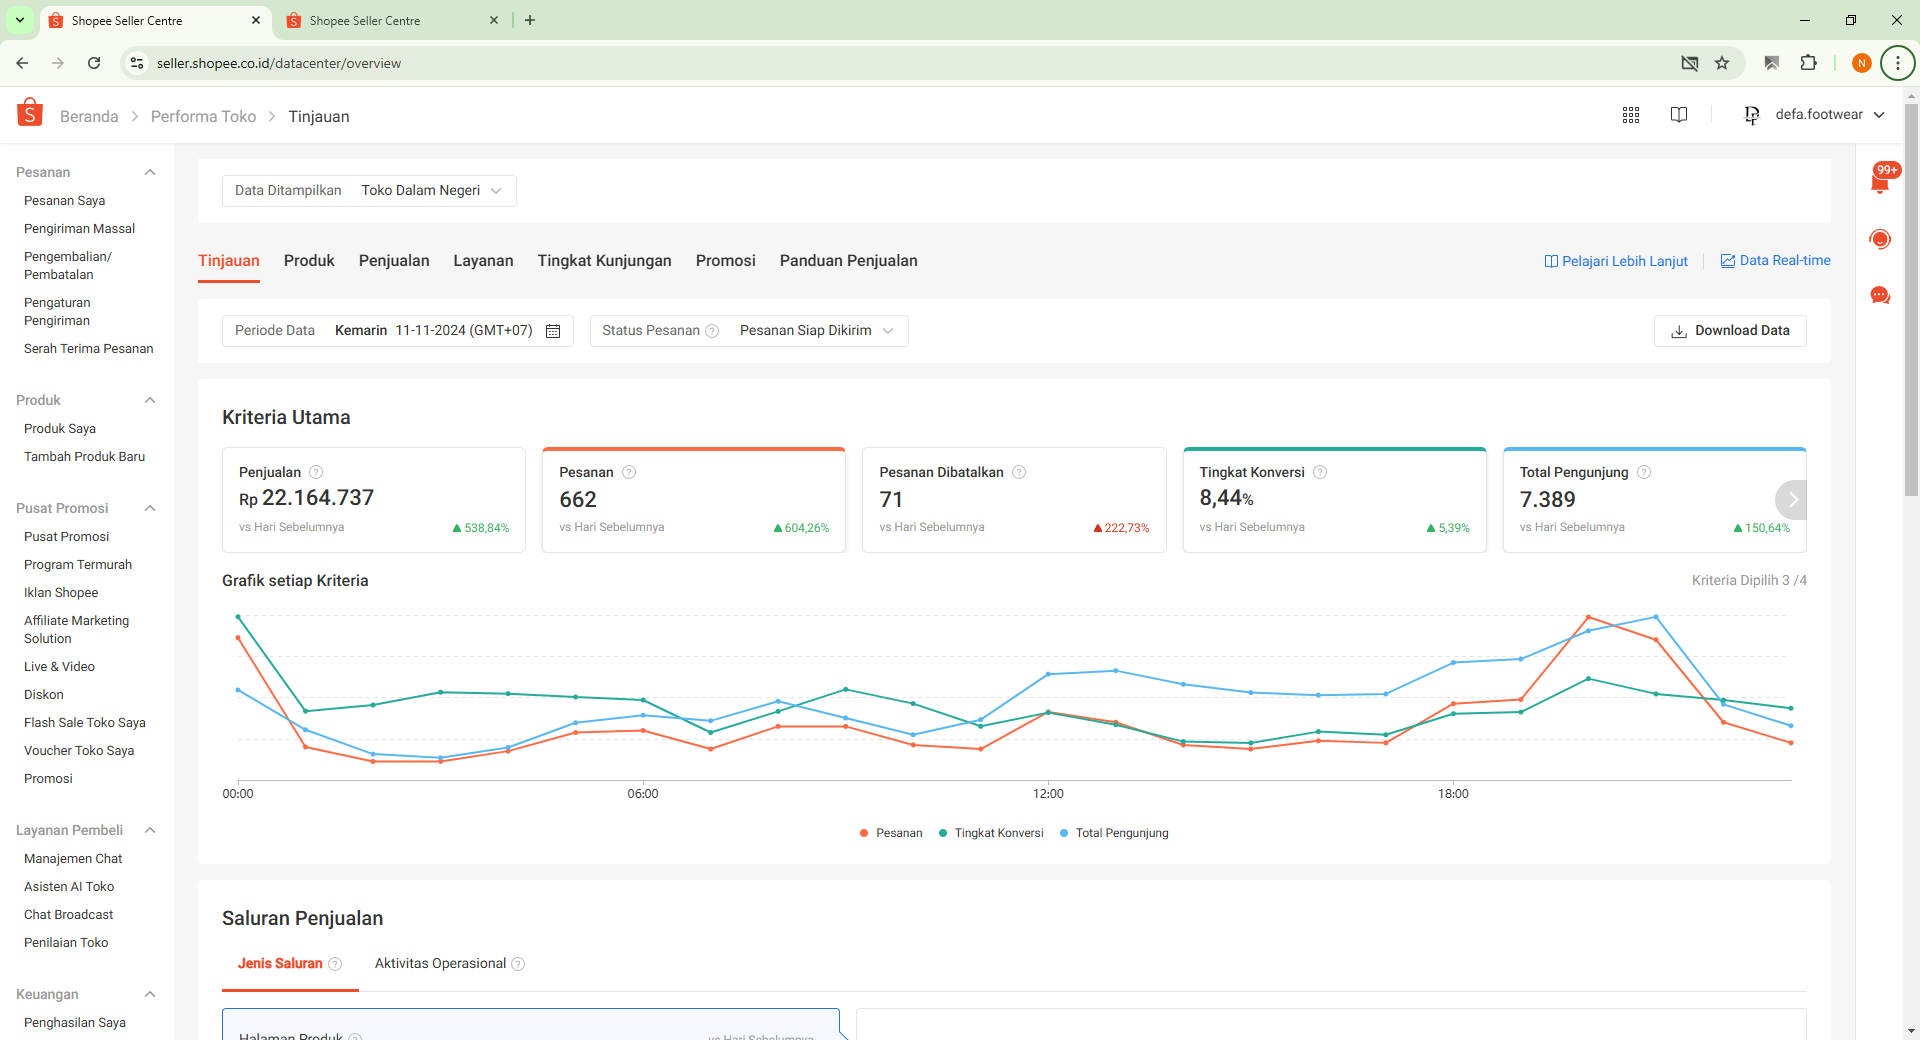The image size is (1920, 1040).
Task: Go to Performa Toko breadcrumb
Action: (x=203, y=117)
